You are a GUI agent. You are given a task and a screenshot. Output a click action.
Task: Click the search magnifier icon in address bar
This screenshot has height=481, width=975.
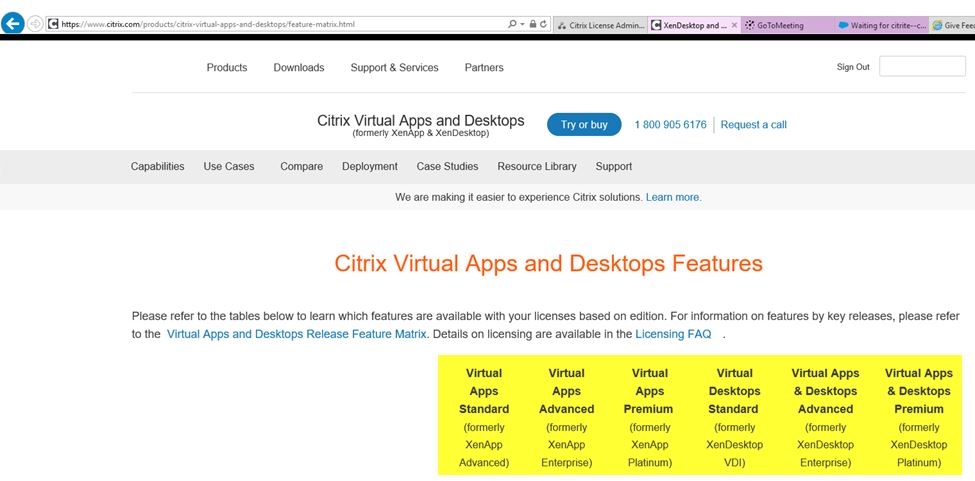(x=511, y=24)
